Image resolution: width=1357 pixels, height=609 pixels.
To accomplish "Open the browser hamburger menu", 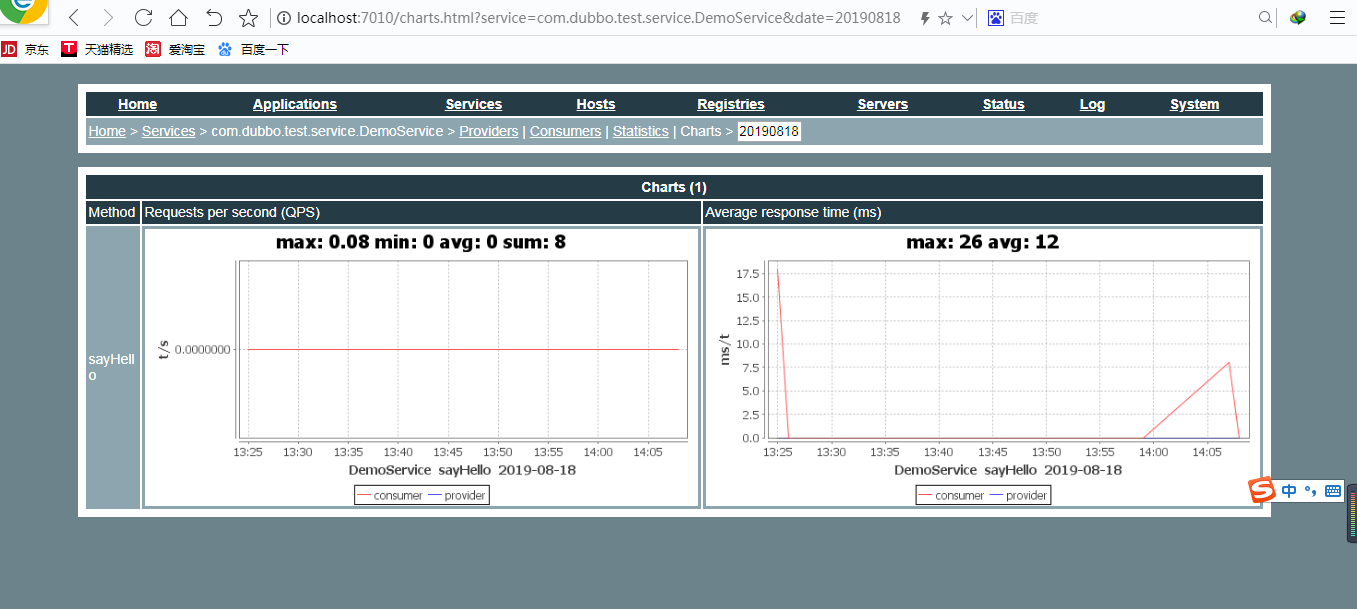I will click(1337, 18).
